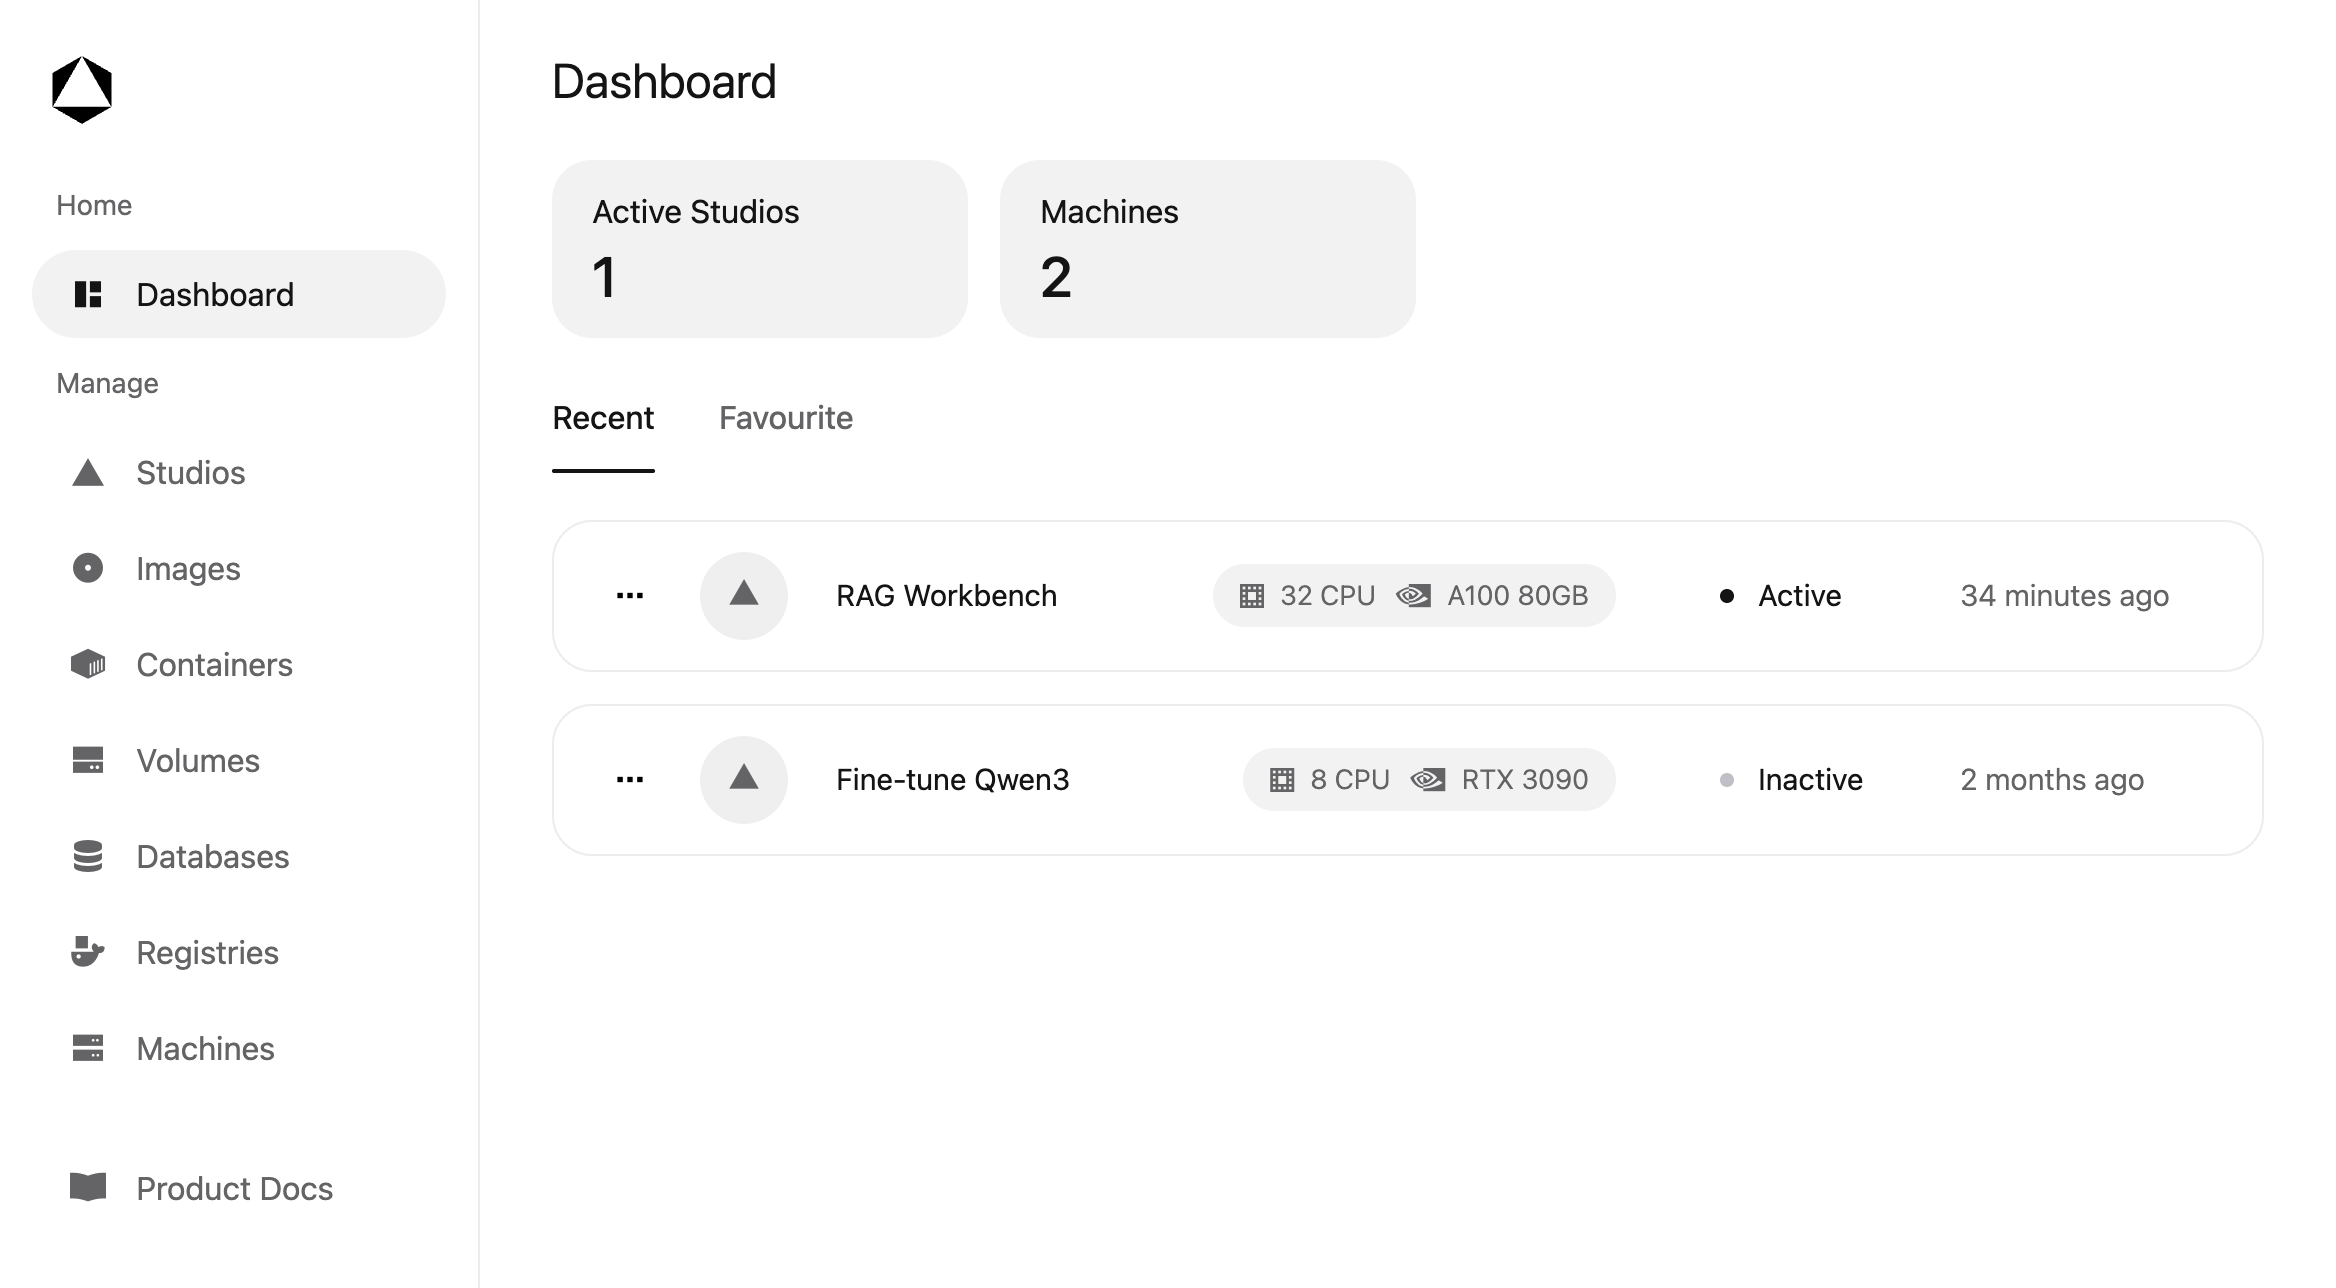The width and height of the screenshot is (2336, 1288).
Task: Open the Fine-tune Qwen3 studio name
Action: tap(952, 780)
